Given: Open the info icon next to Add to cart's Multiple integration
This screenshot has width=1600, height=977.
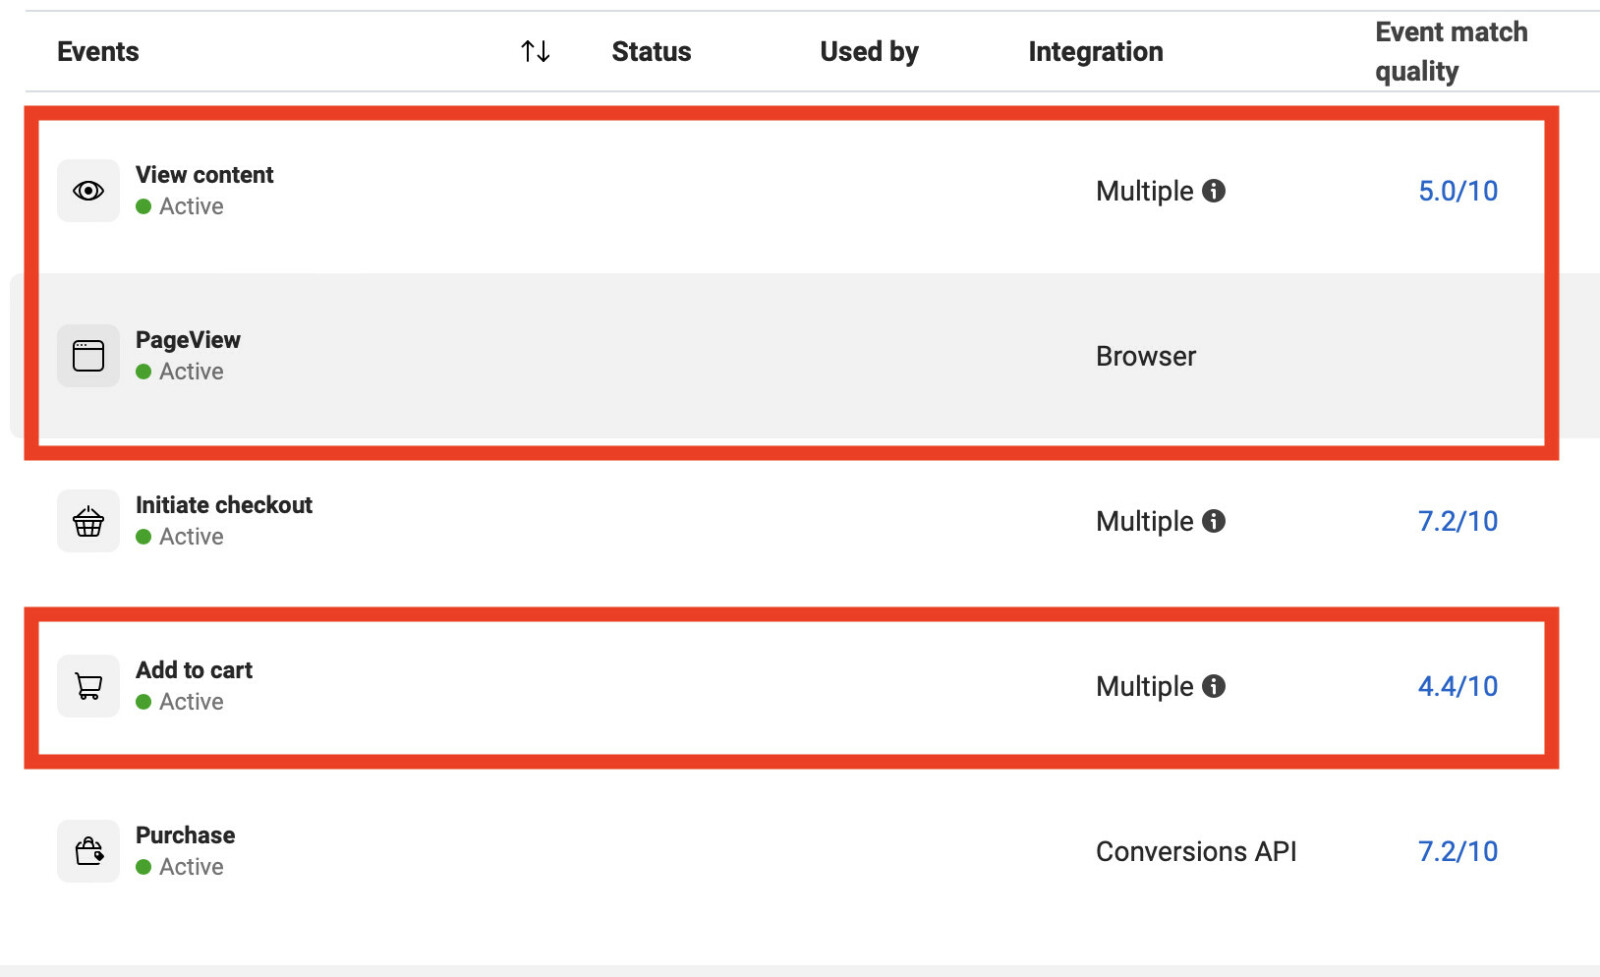Looking at the screenshot, I should [x=1216, y=687].
